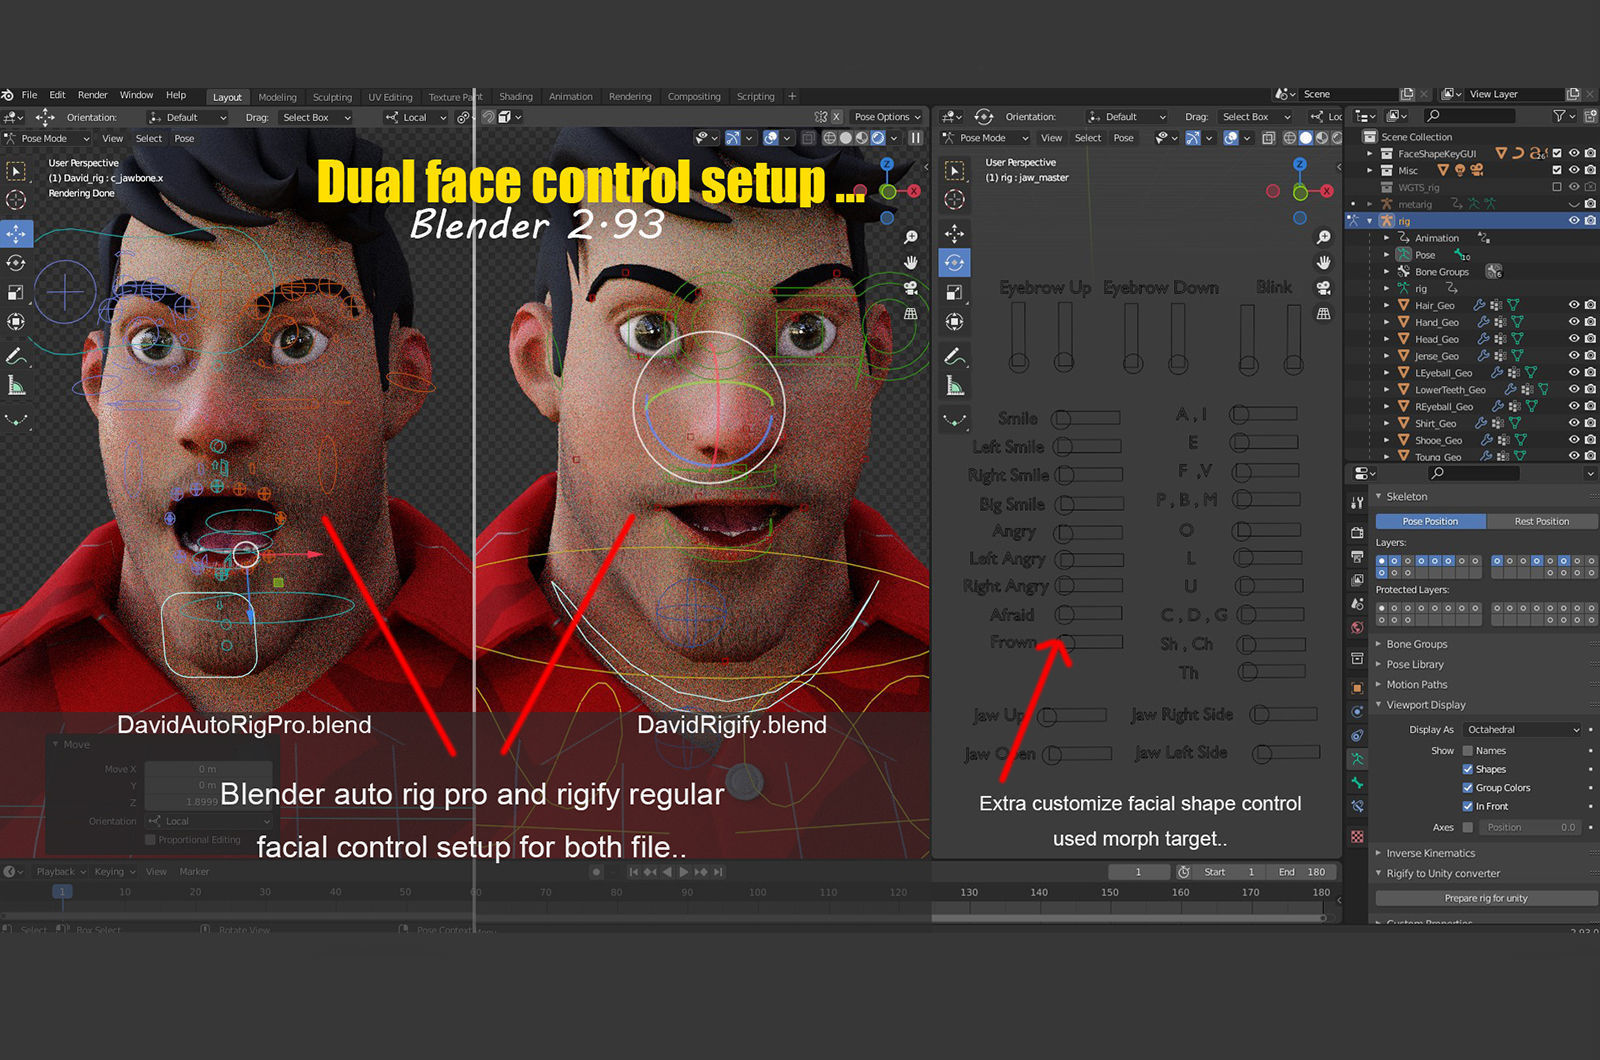This screenshot has height=1060, width=1600.
Task: Open the Scripting workspace tab
Action: pos(756,97)
